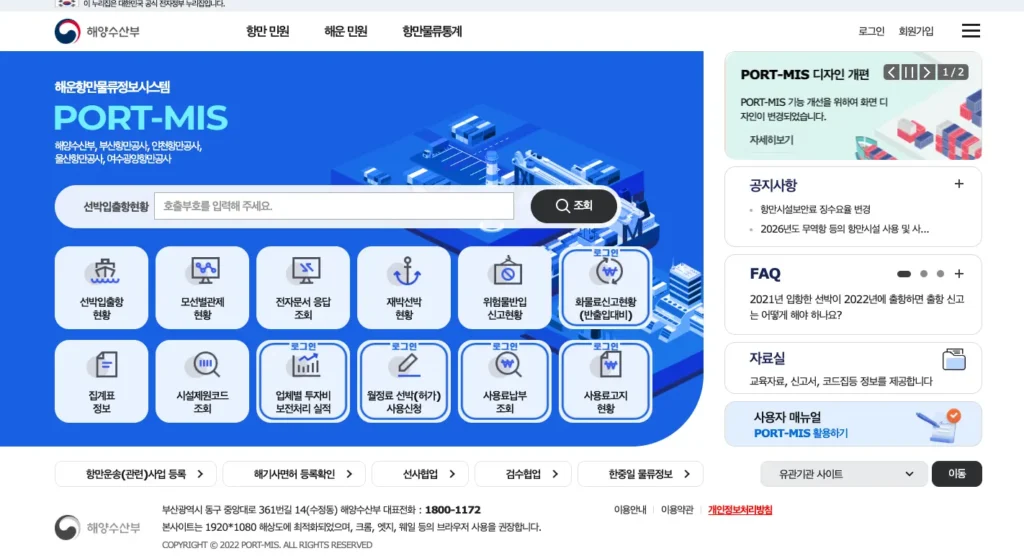Expand FAQ with the plus icon
This screenshot has height=556, width=1024.
[959, 274]
